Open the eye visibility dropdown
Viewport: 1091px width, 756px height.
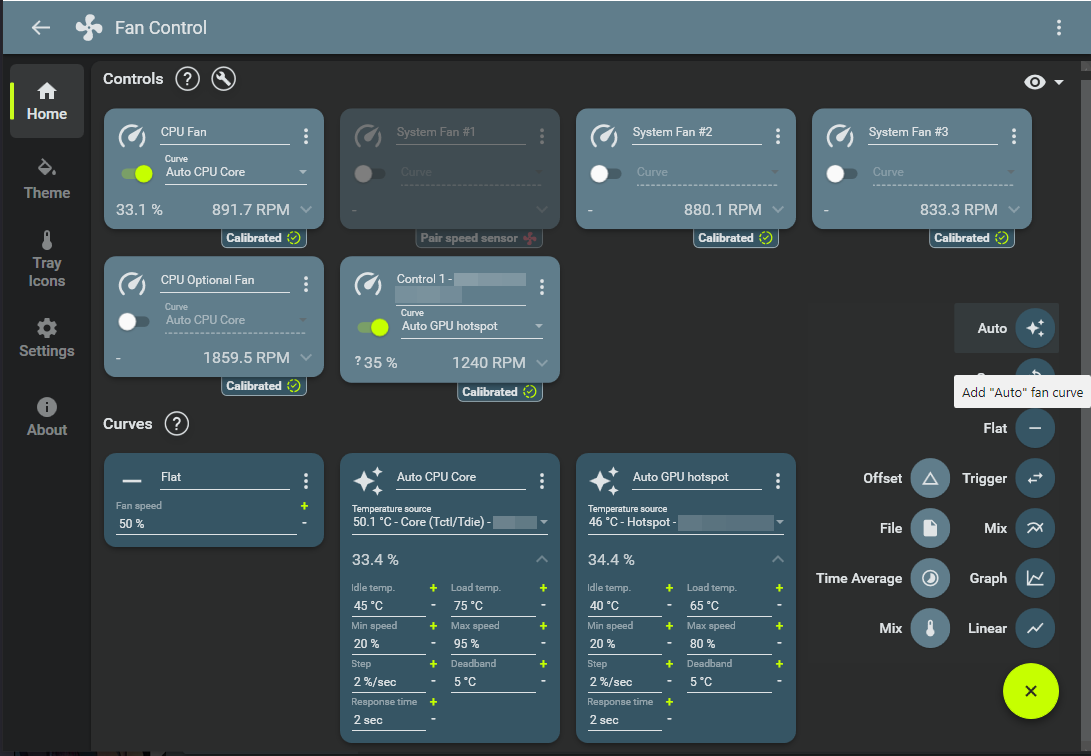1044,82
